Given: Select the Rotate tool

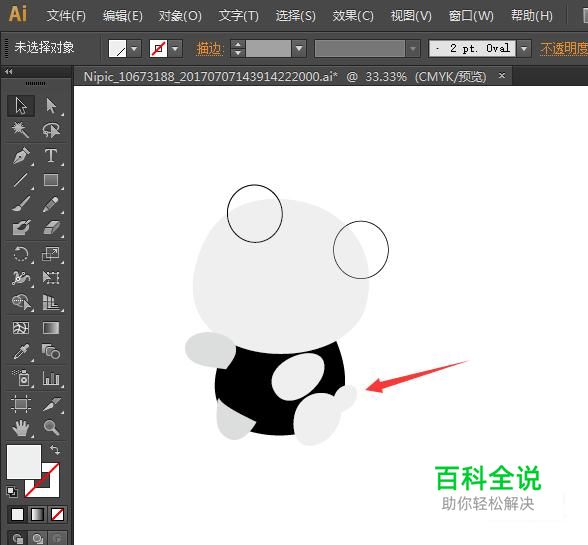Looking at the screenshot, I should (21, 254).
